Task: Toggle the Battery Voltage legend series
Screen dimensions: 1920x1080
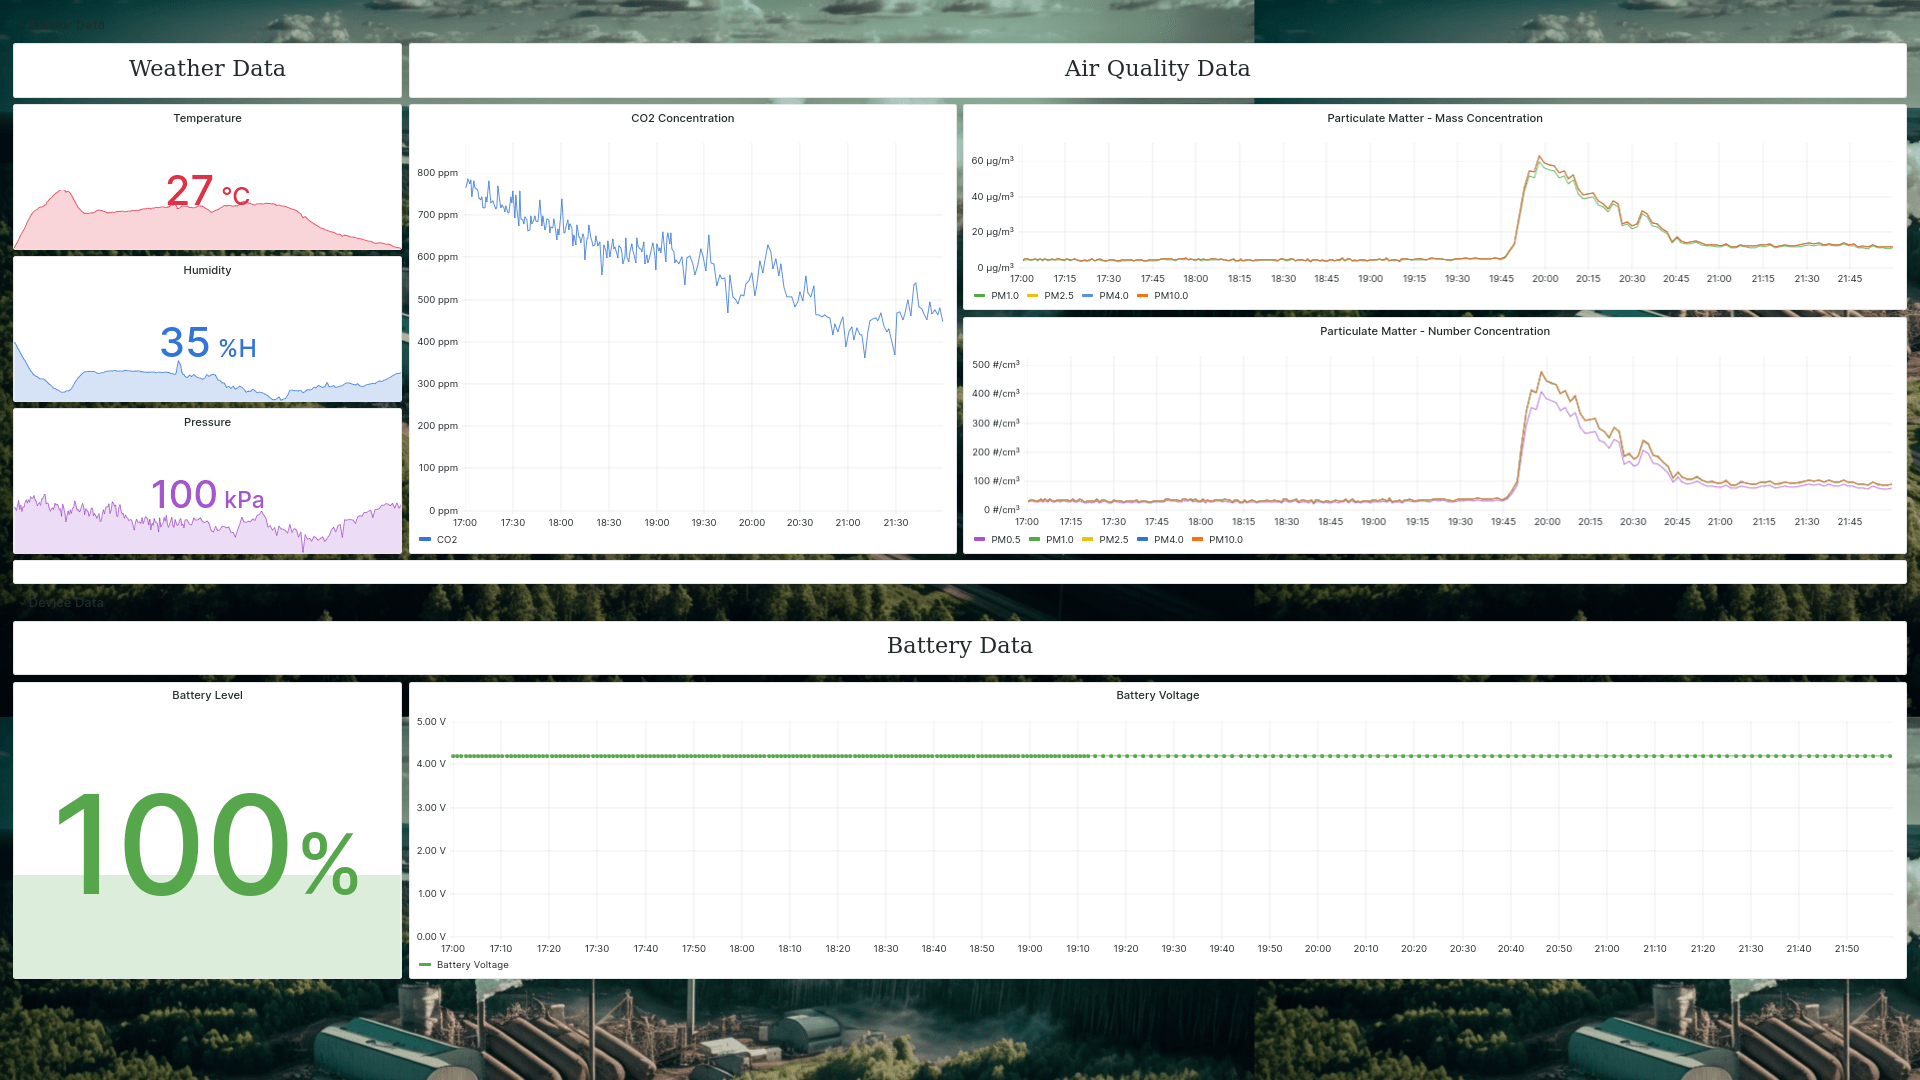Action: tap(472, 965)
